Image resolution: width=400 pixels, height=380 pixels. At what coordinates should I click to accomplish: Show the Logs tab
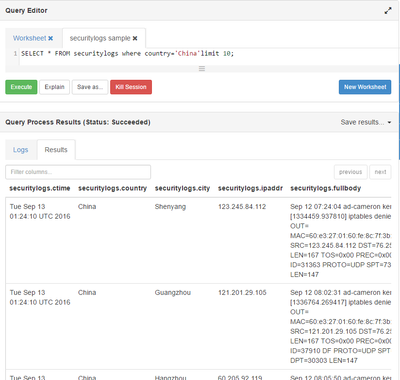(x=20, y=150)
